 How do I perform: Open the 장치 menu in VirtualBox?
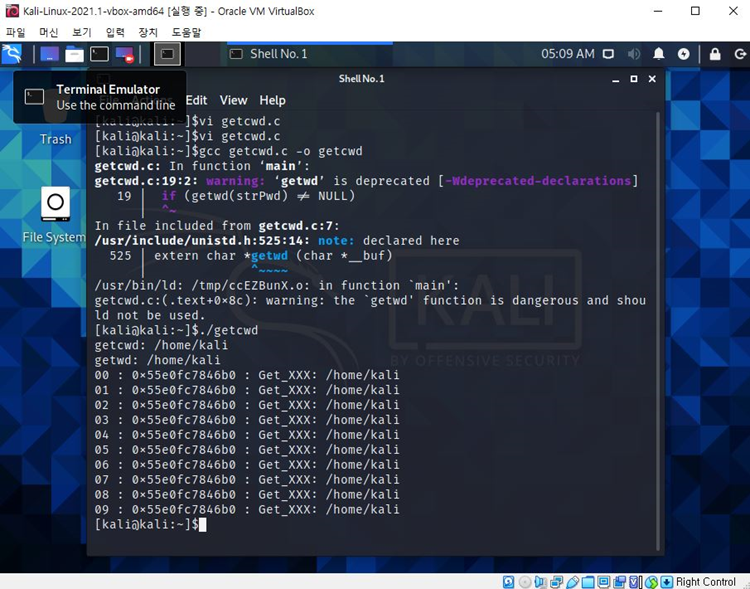148,32
